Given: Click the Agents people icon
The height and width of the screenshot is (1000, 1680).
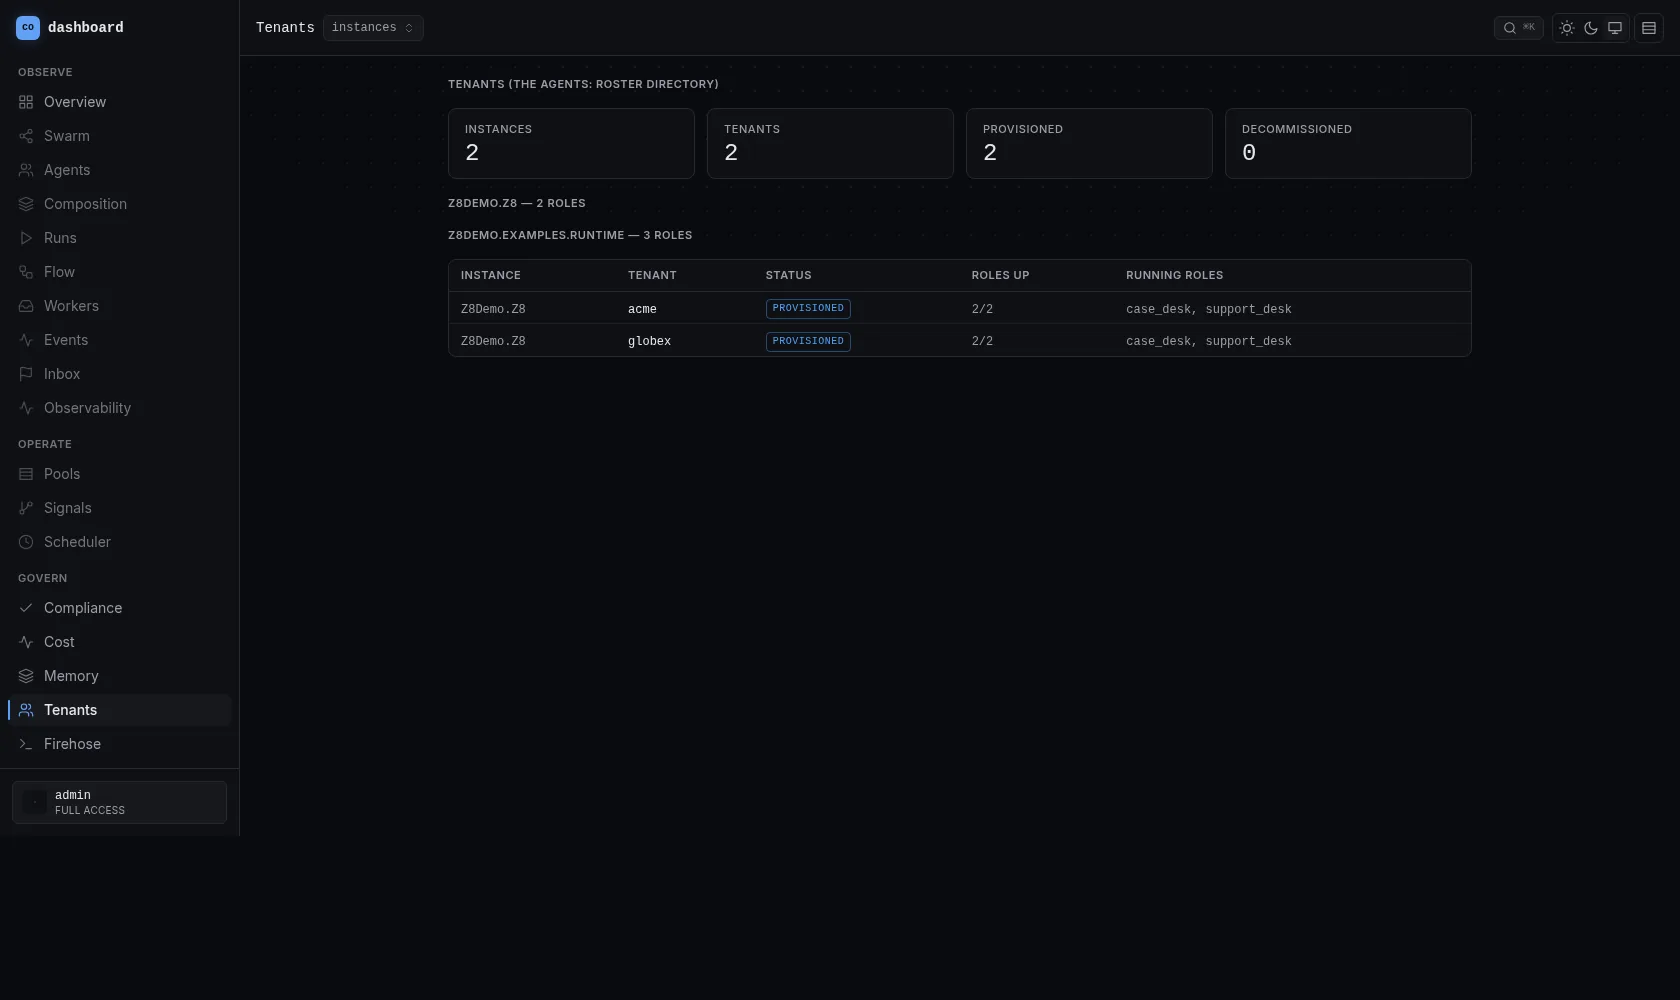Looking at the screenshot, I should [x=26, y=170].
